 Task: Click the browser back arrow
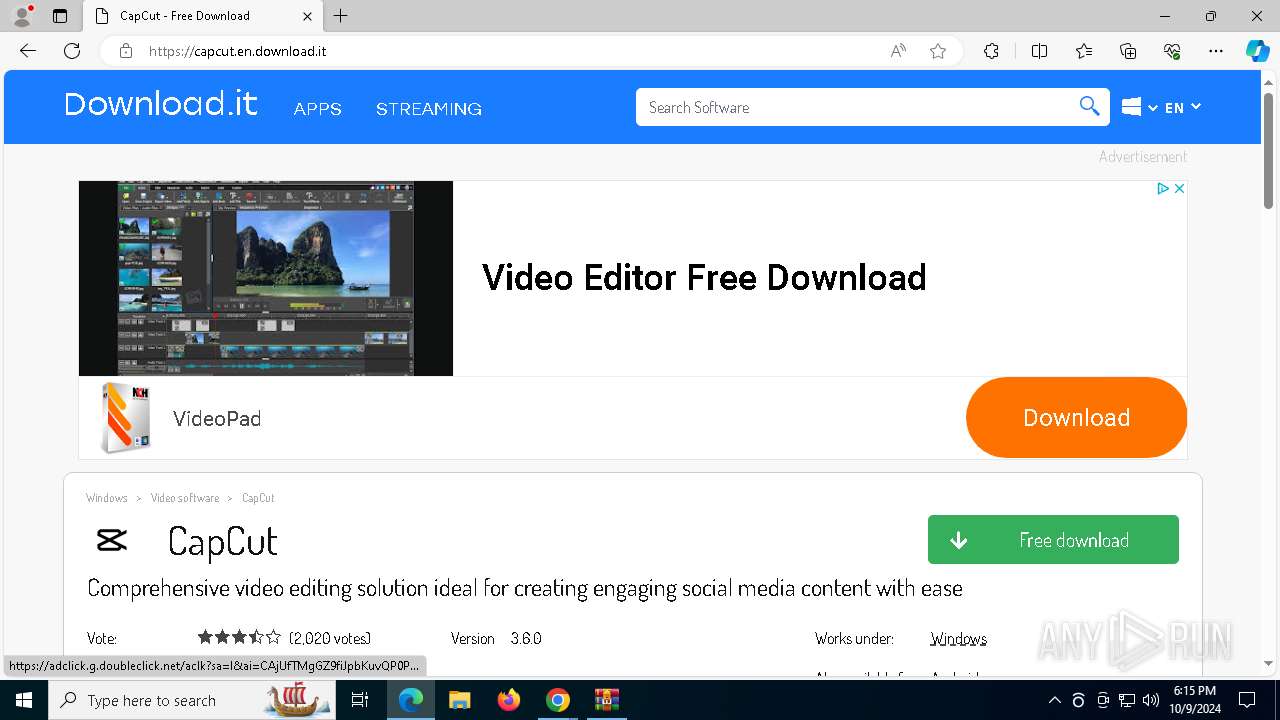click(x=28, y=51)
